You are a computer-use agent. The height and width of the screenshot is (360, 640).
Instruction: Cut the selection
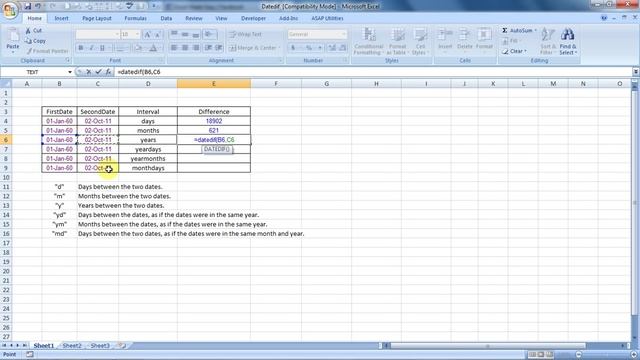coord(33,31)
